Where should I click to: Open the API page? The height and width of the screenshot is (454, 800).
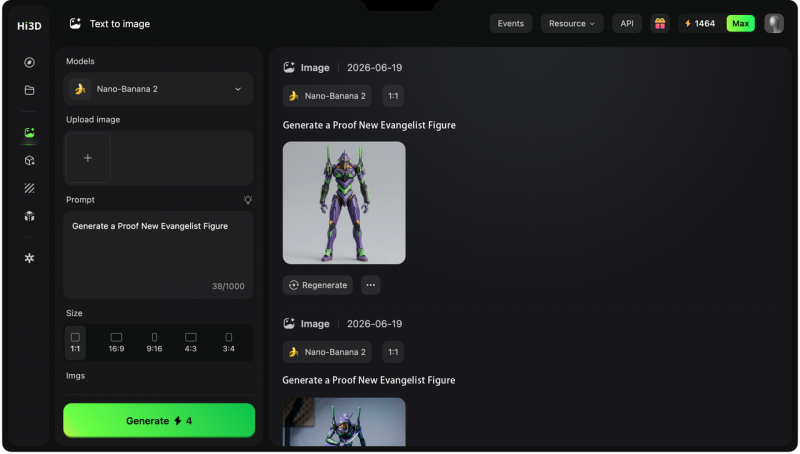(x=627, y=23)
